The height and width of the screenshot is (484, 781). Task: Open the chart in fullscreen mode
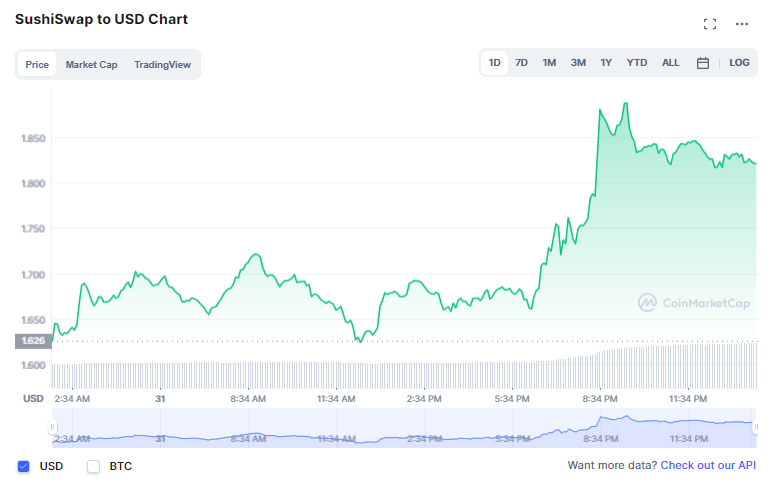710,24
